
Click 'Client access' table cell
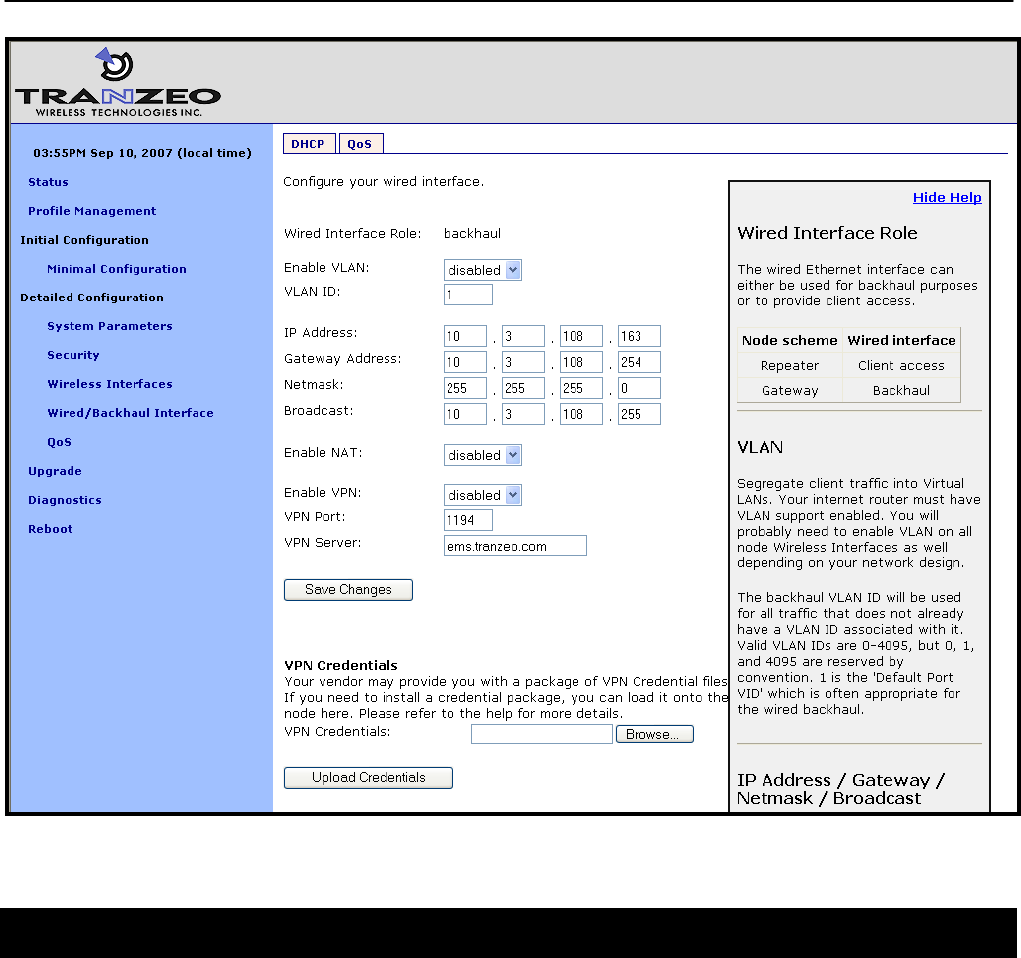tap(901, 365)
